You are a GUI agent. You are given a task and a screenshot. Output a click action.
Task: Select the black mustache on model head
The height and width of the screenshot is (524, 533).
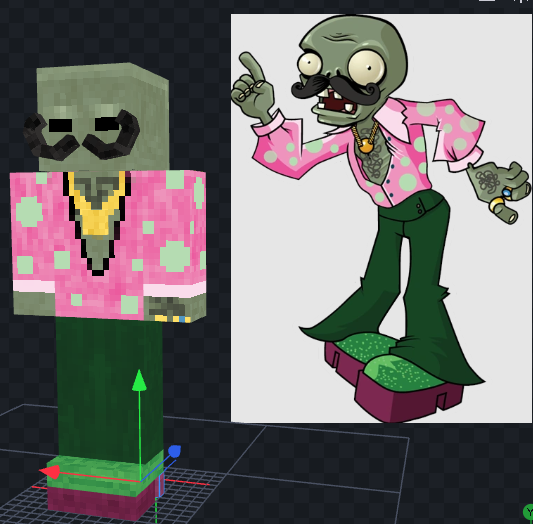pos(82,136)
